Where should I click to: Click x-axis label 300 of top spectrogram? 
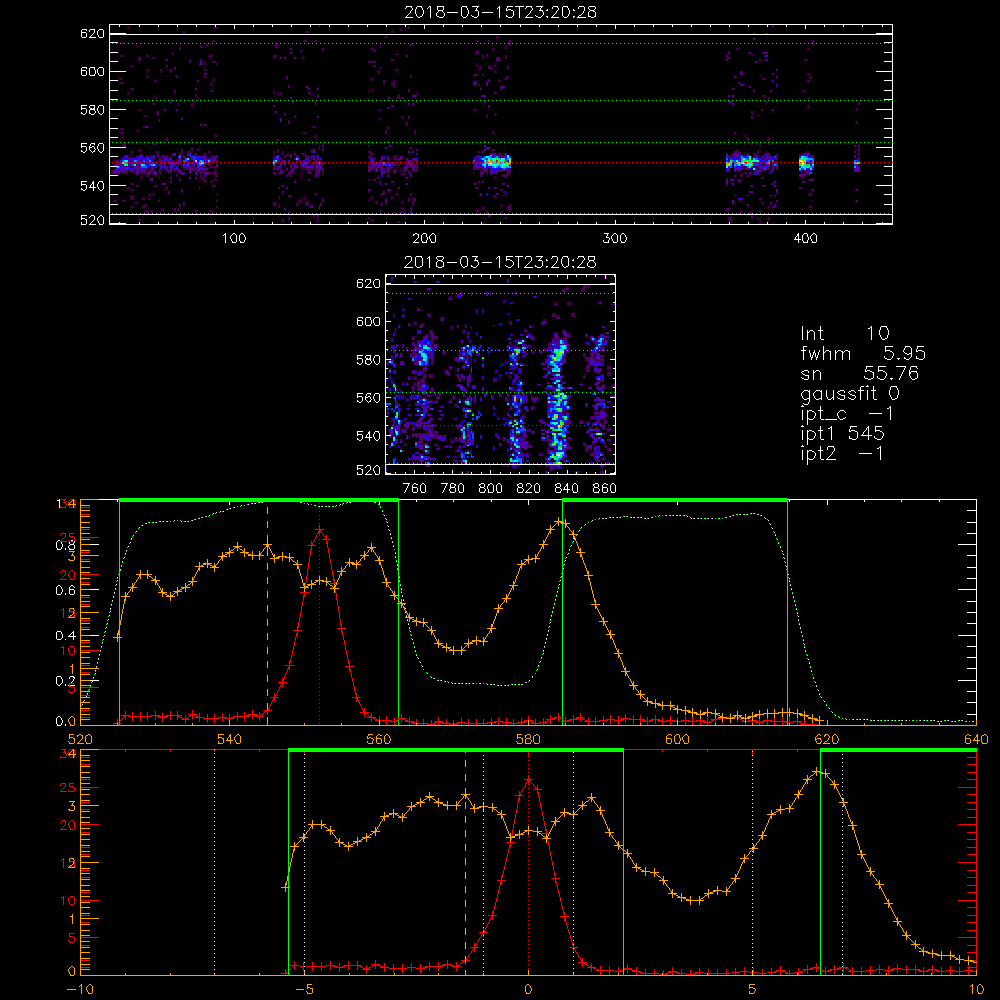click(615, 239)
